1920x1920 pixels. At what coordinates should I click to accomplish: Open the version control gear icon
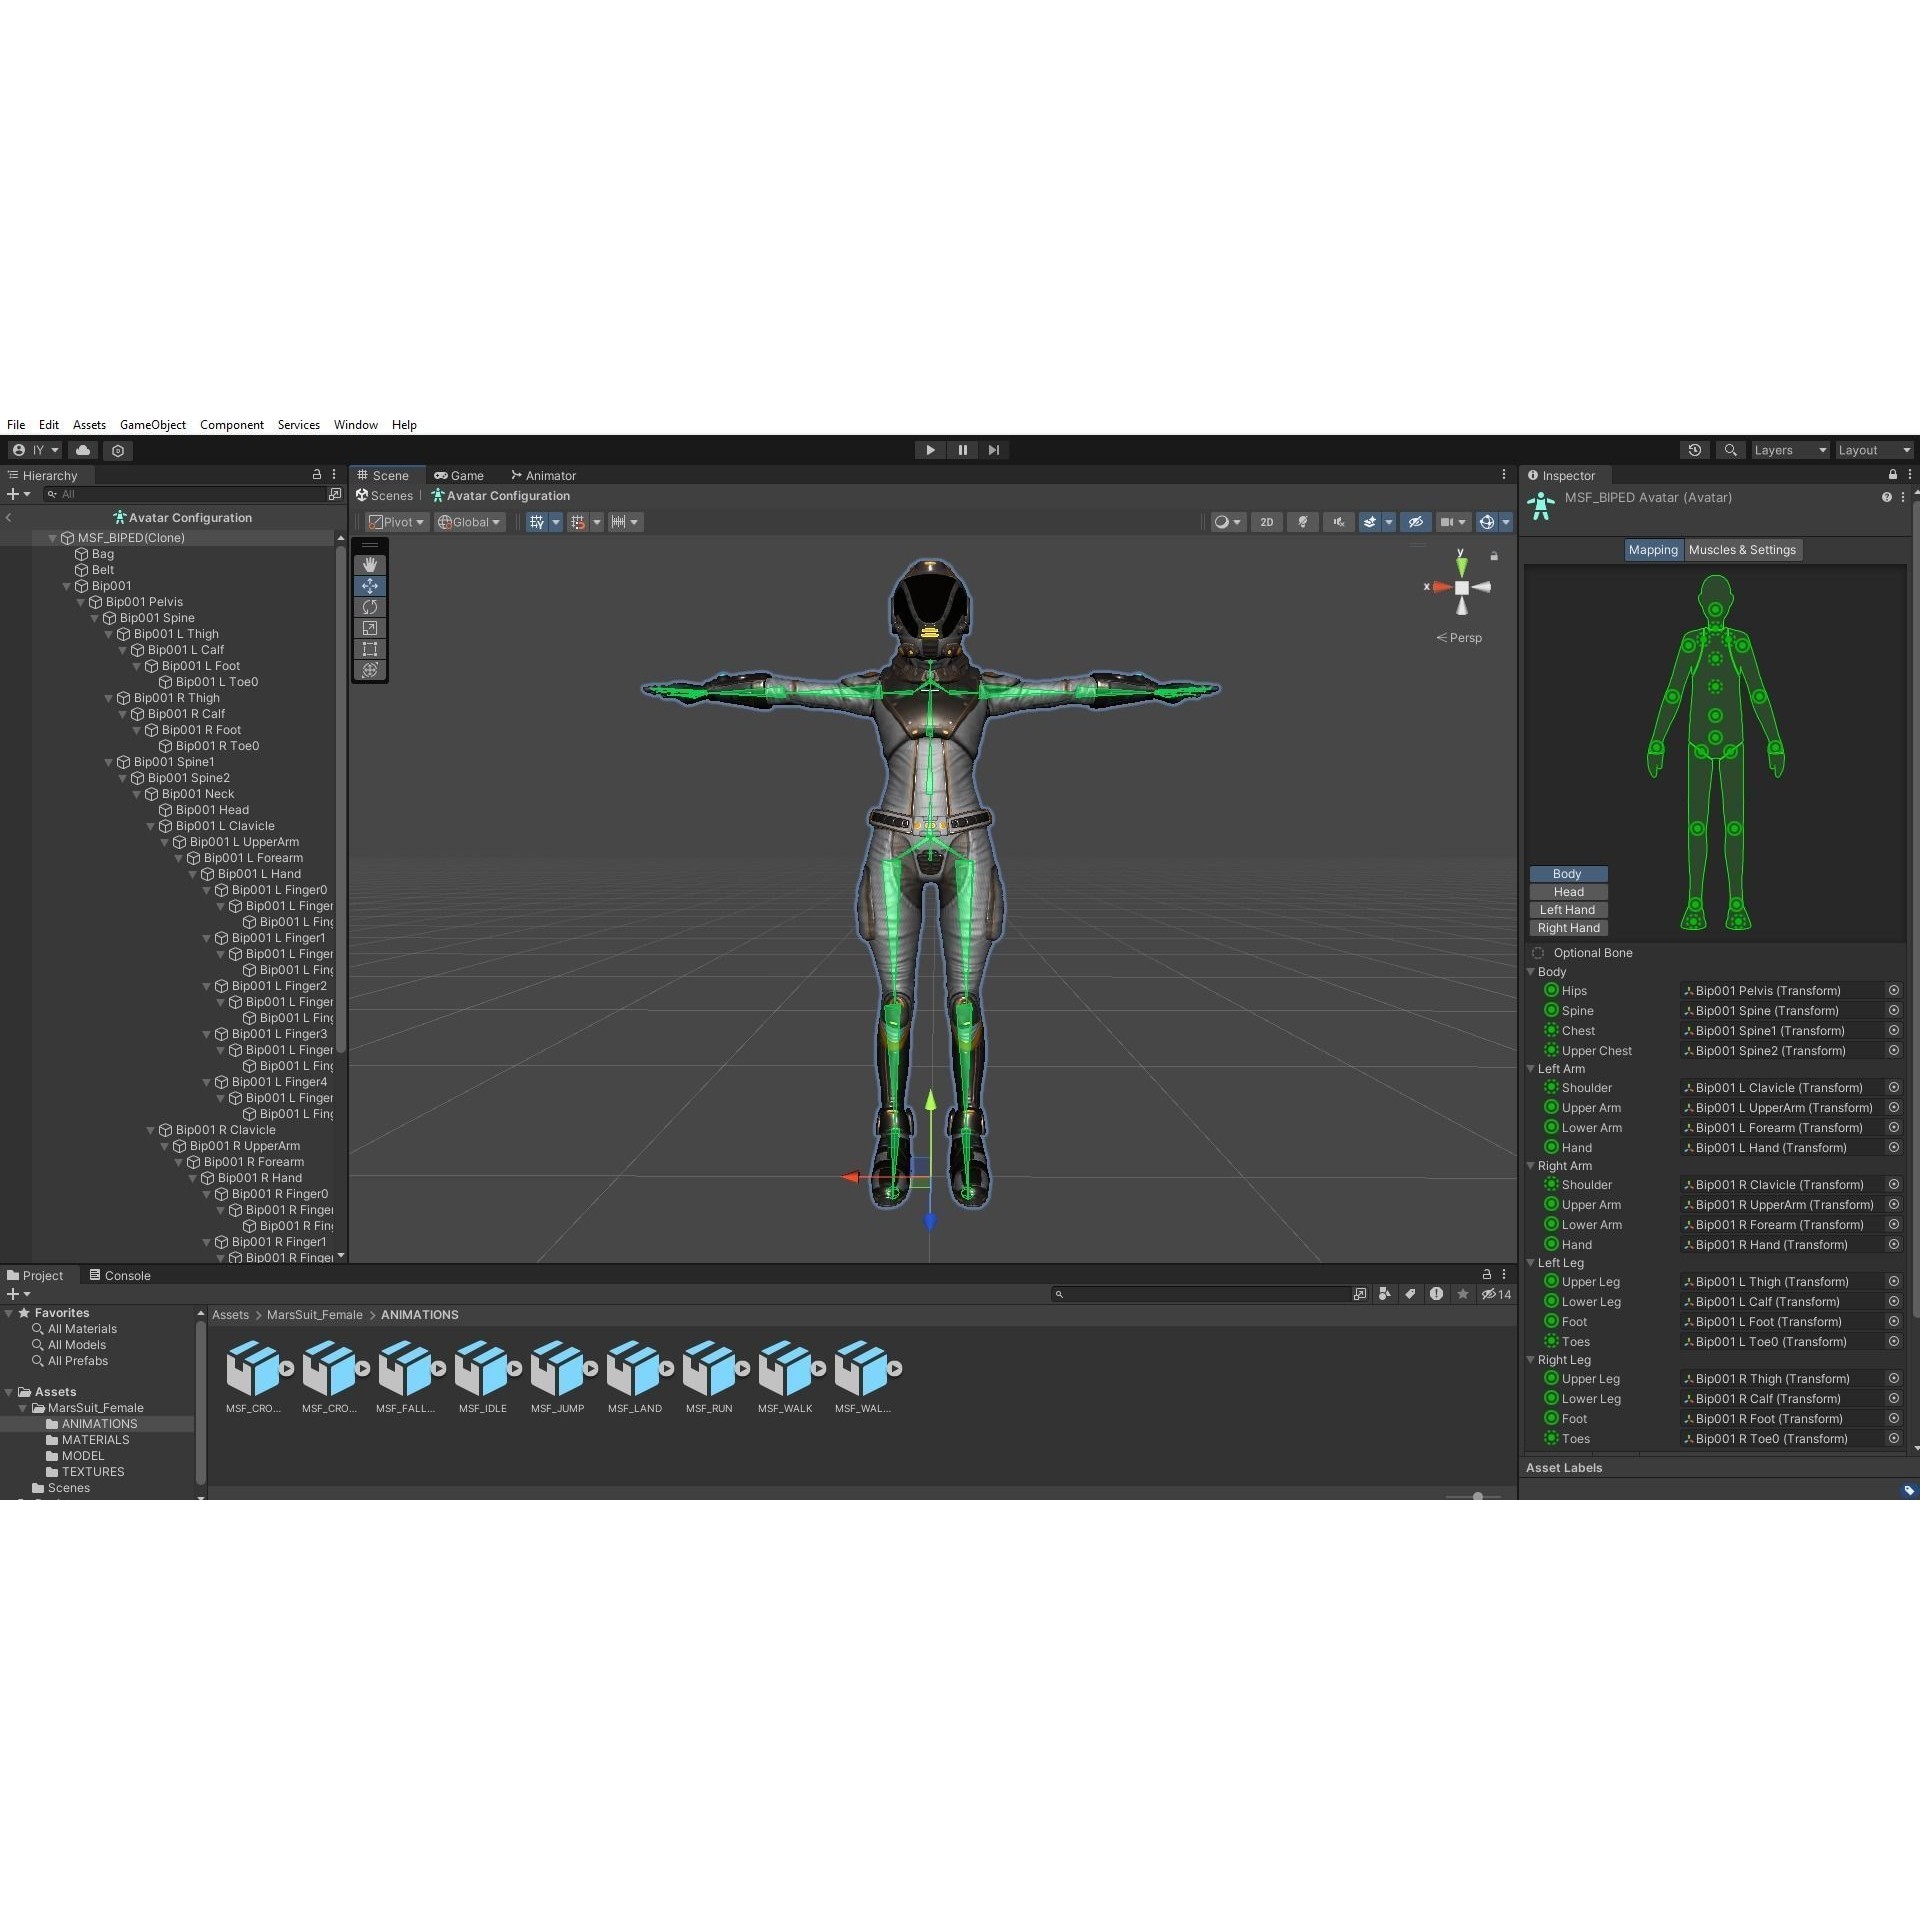click(x=118, y=451)
